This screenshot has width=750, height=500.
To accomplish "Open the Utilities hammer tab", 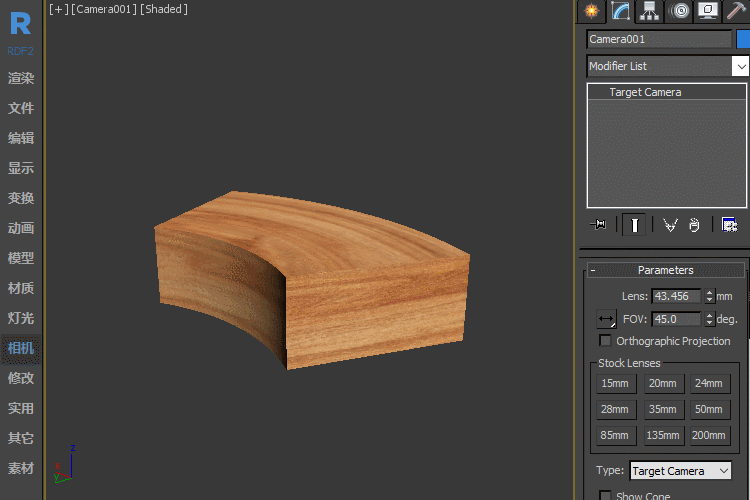I will click(x=737, y=11).
